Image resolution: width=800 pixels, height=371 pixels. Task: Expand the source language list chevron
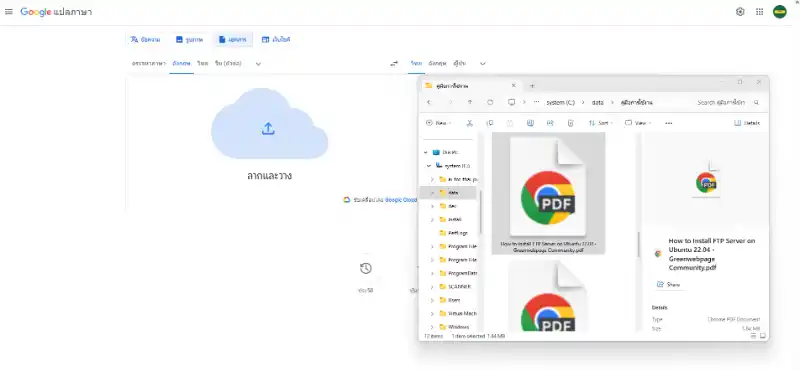click(x=258, y=64)
